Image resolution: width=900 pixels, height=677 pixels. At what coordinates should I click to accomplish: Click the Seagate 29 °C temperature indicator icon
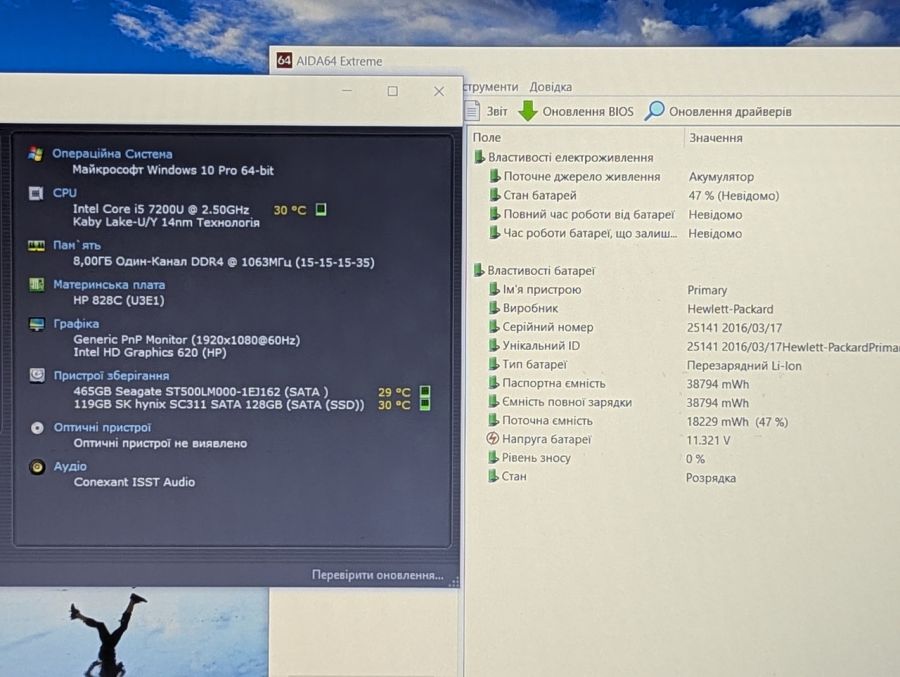[425, 392]
